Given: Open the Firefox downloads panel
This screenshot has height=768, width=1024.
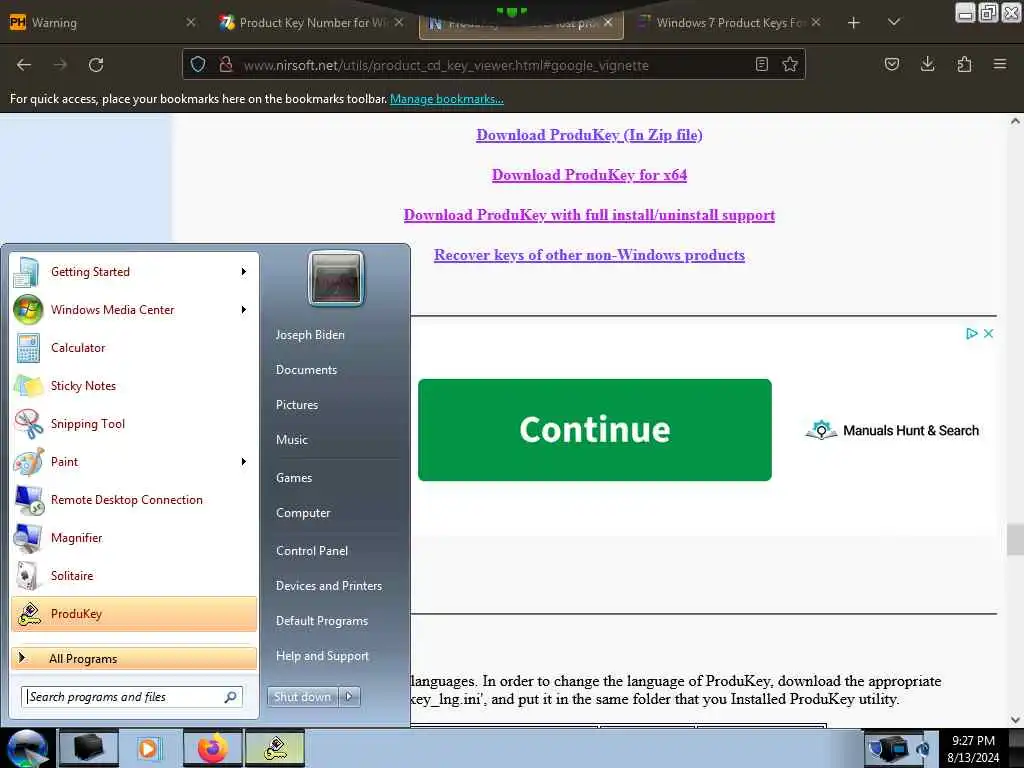Looking at the screenshot, I should [x=927, y=64].
